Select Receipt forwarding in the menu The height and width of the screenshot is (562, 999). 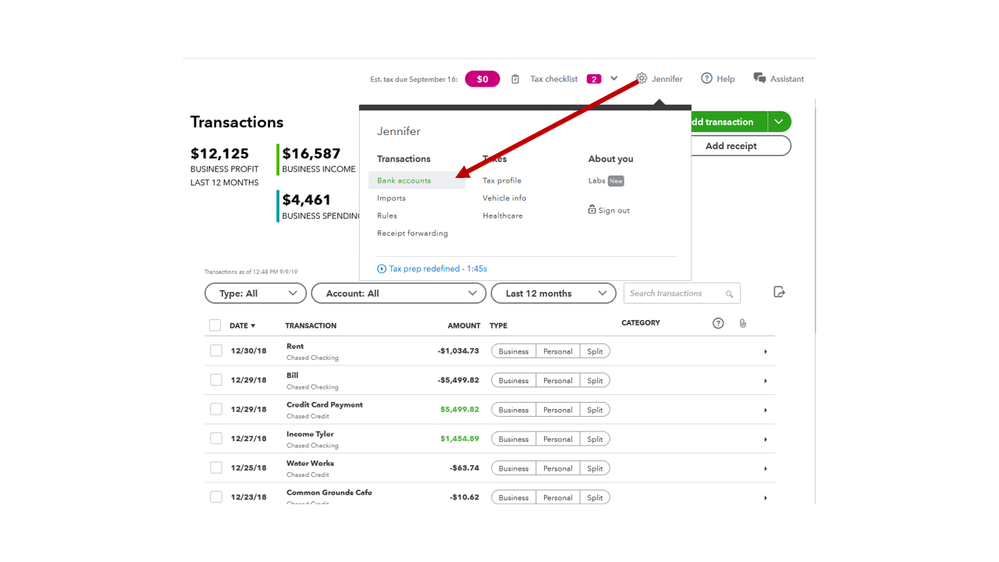click(412, 233)
